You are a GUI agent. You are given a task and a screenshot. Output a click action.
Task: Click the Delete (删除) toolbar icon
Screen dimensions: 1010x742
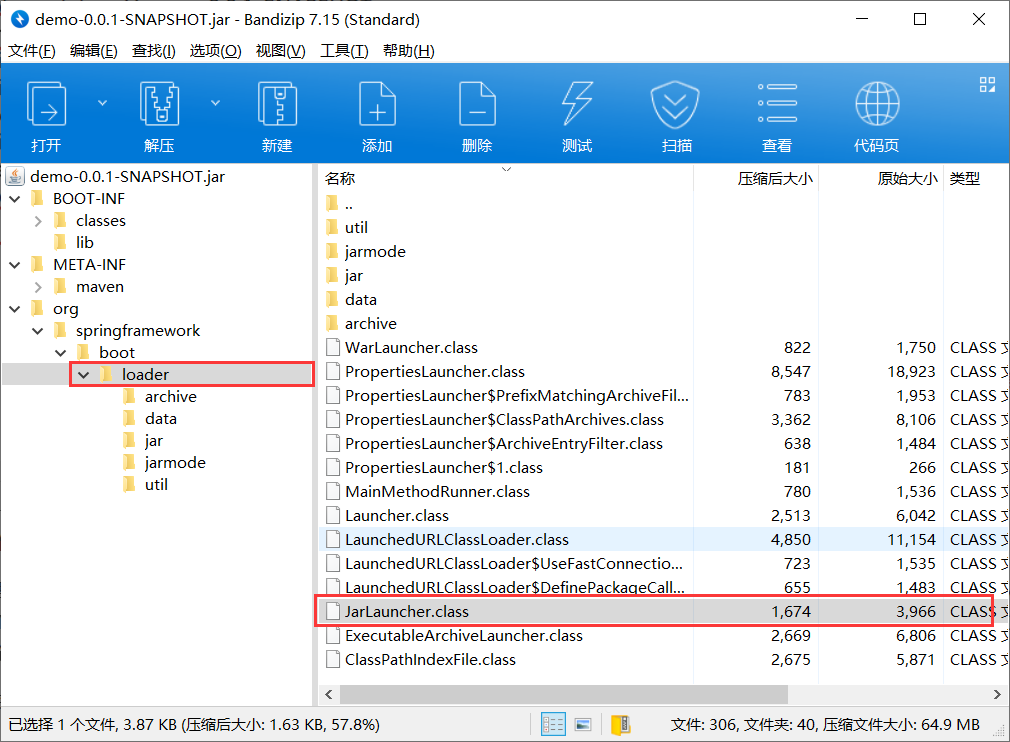477,104
